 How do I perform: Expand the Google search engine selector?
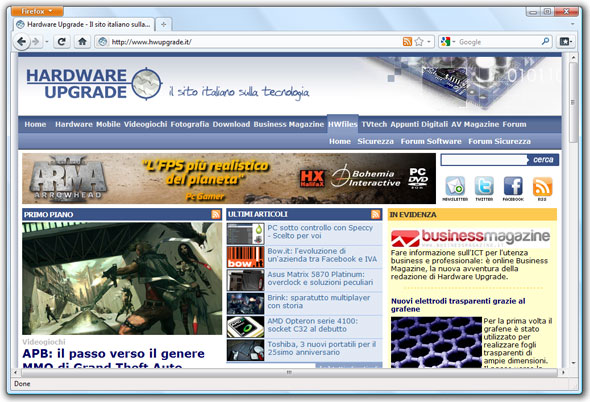448,41
